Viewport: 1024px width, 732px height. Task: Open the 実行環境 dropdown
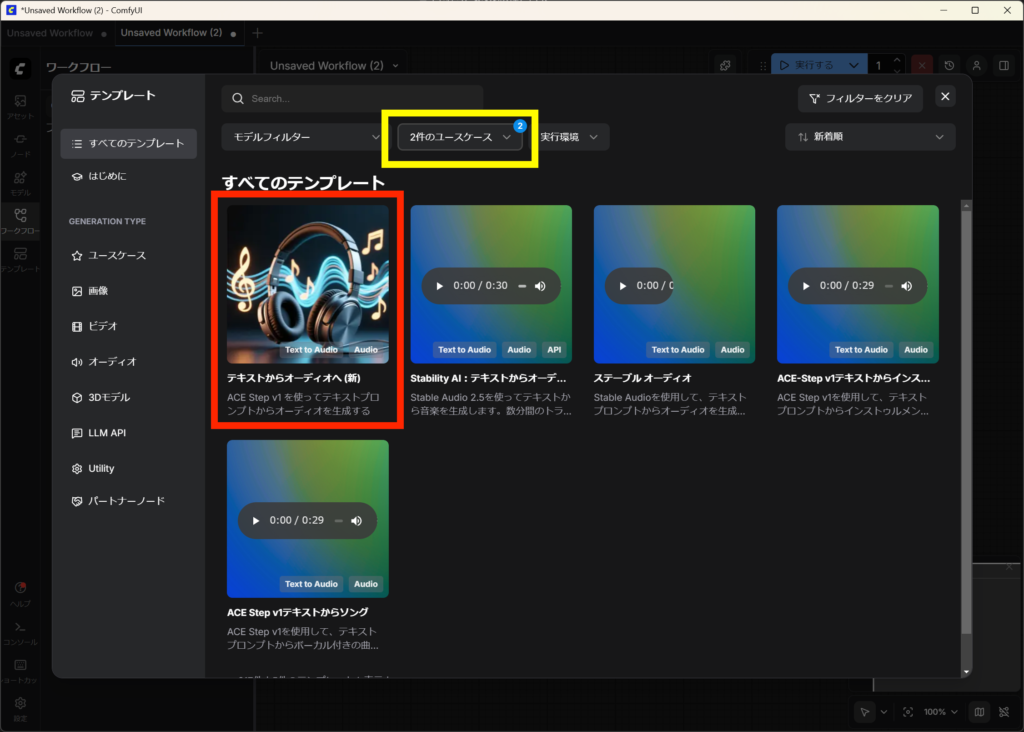[572, 137]
